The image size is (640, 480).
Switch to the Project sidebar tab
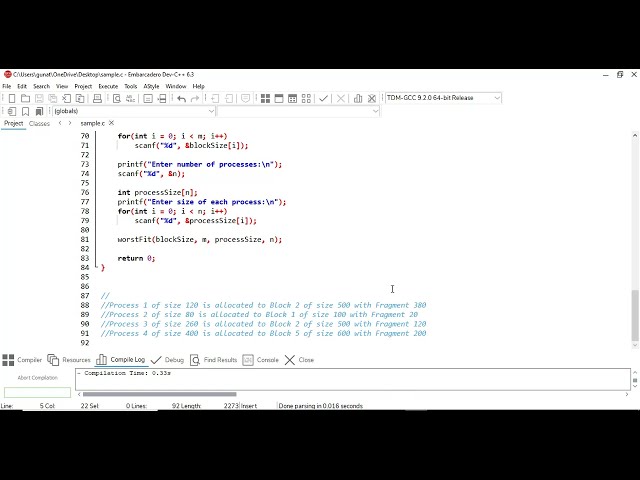click(13, 123)
